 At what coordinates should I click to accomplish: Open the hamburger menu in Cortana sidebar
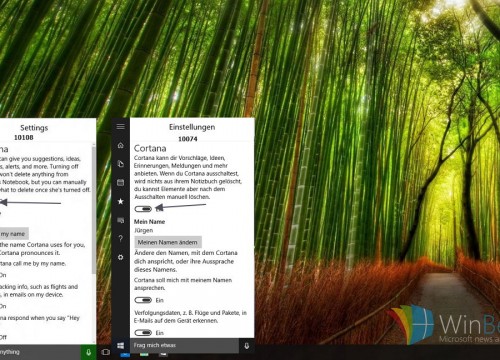click(x=121, y=127)
